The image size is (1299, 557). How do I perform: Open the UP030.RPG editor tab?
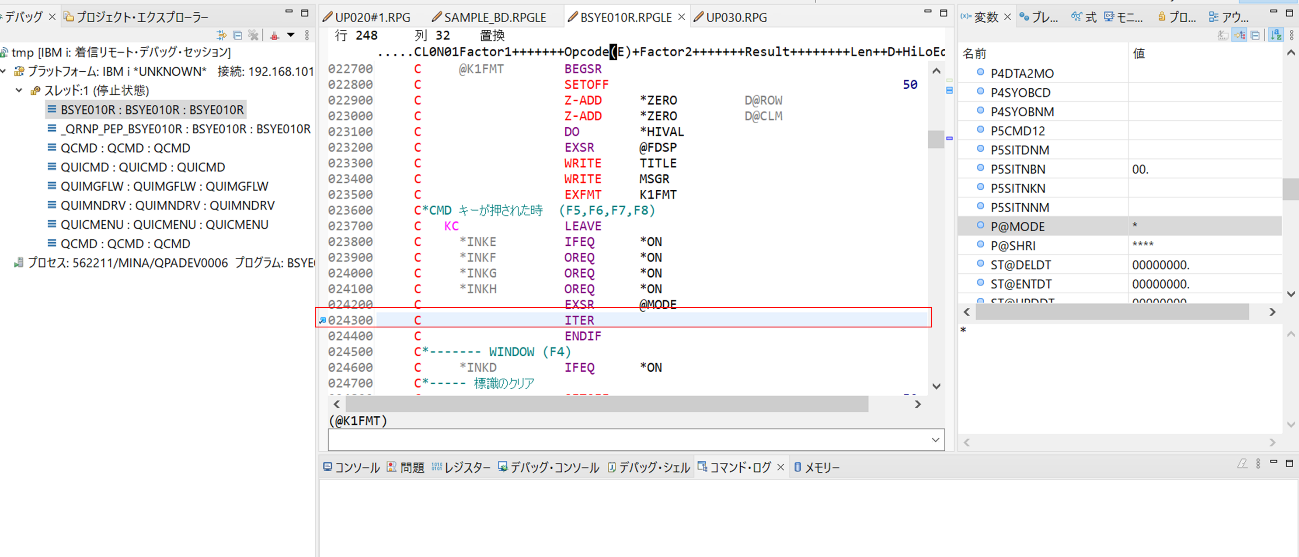[x=730, y=17]
